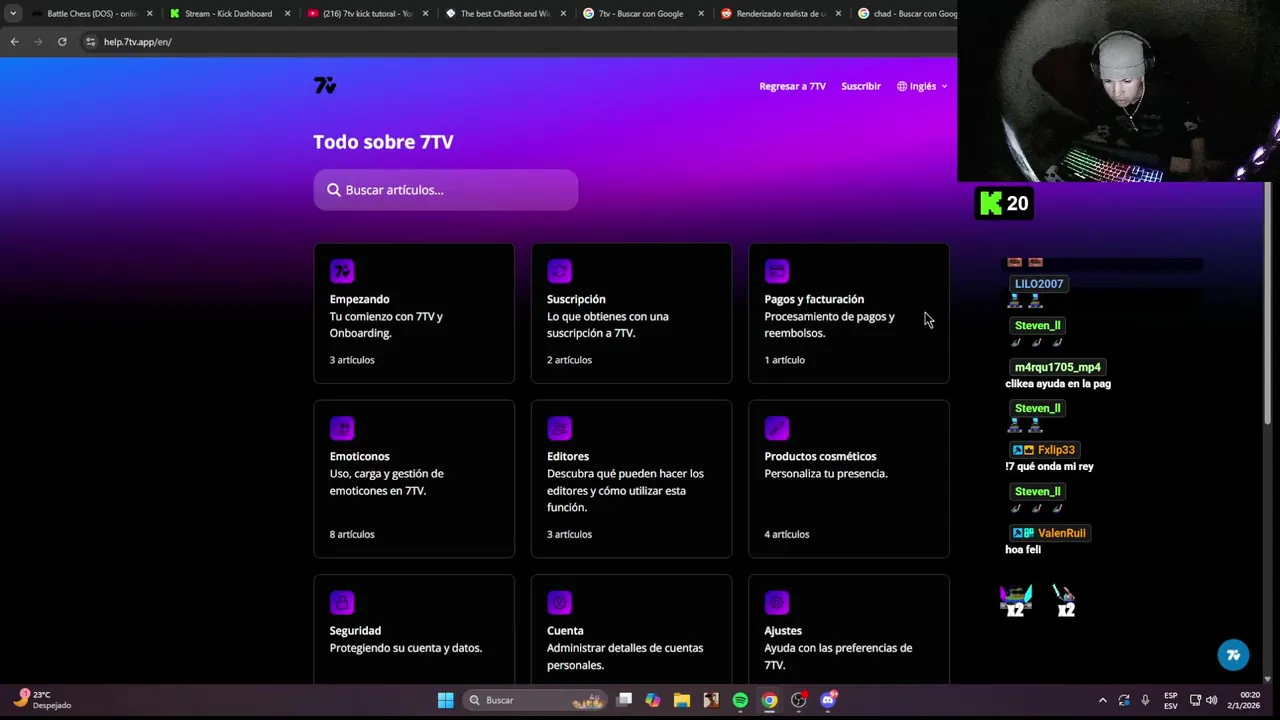Show hidden system tray icons

click(1102, 700)
